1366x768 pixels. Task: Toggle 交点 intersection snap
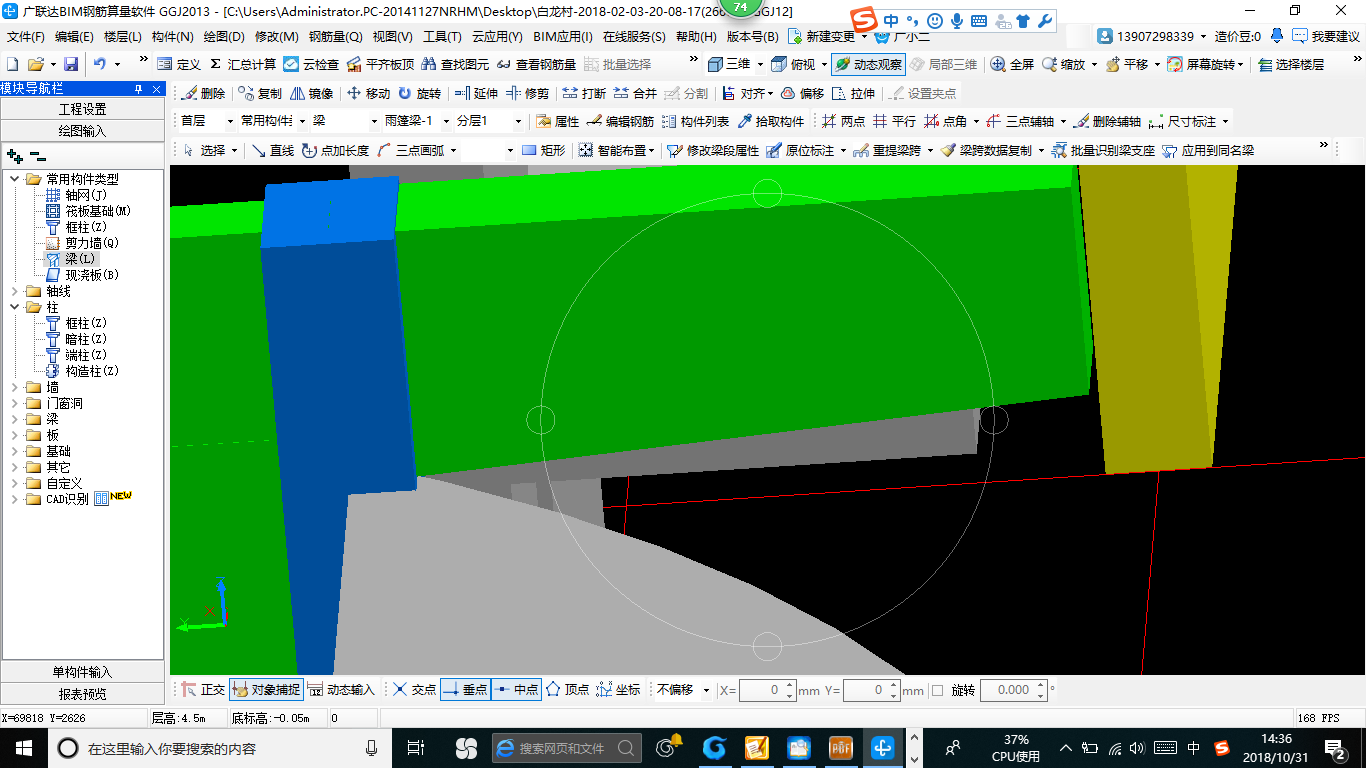(414, 690)
